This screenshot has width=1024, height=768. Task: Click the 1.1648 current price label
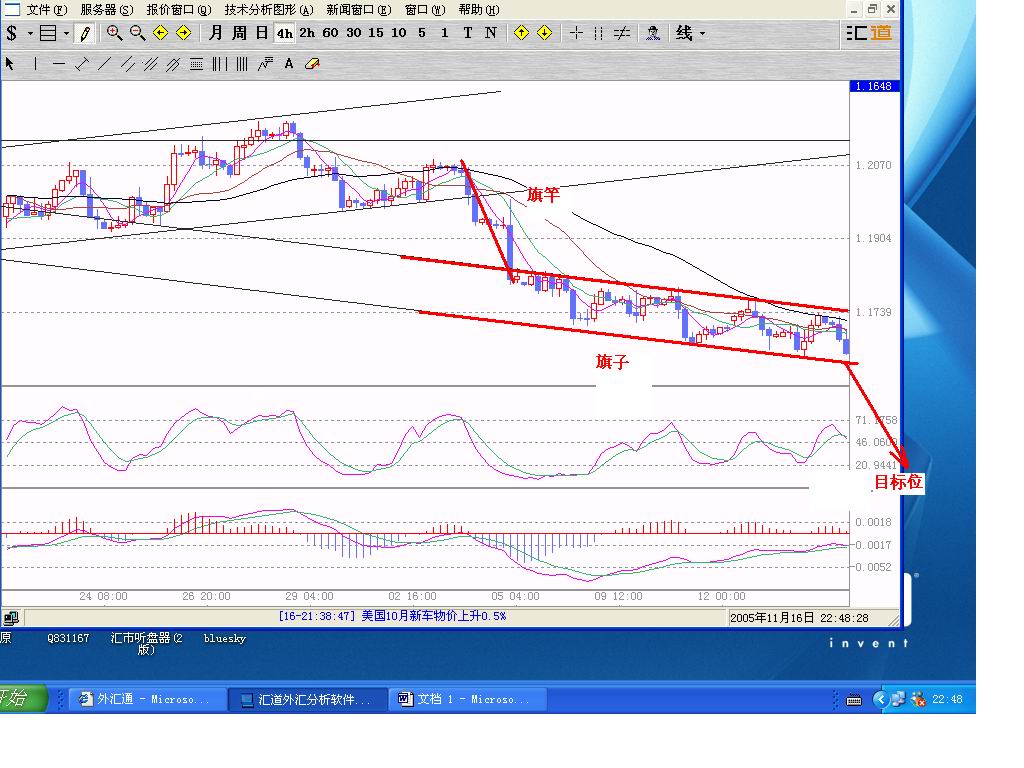874,86
